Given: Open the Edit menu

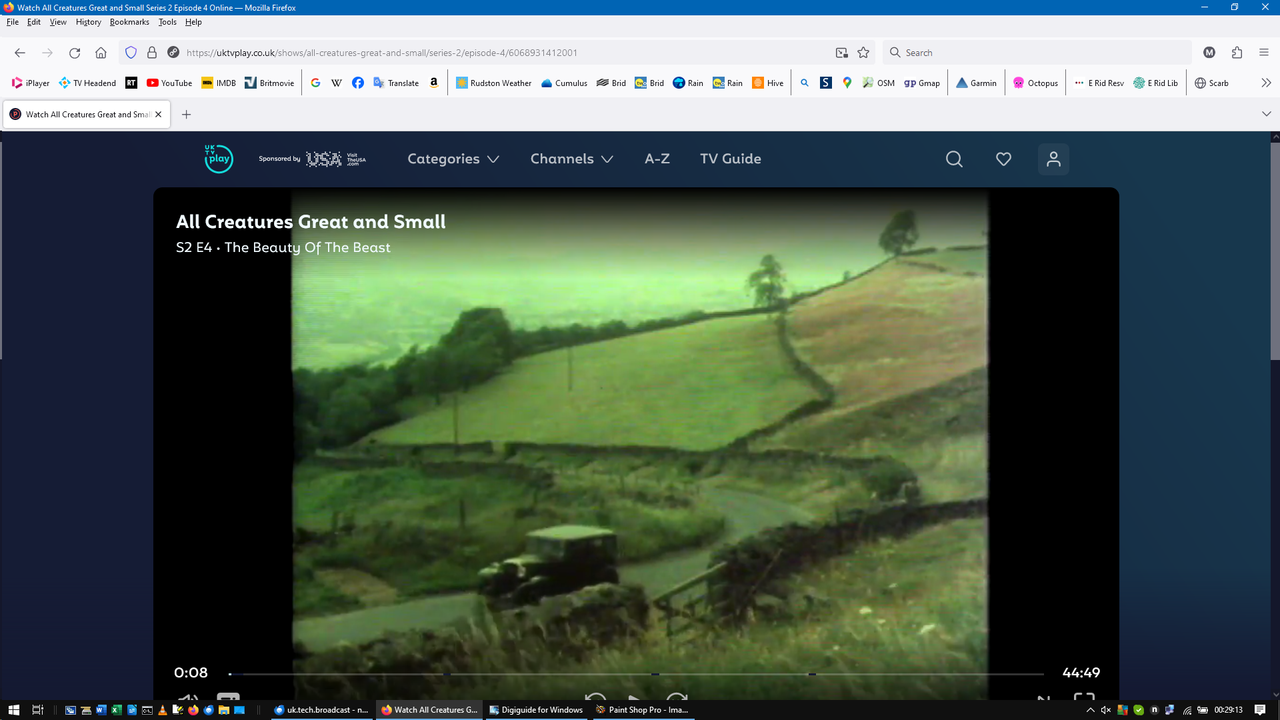Looking at the screenshot, I should [34, 22].
